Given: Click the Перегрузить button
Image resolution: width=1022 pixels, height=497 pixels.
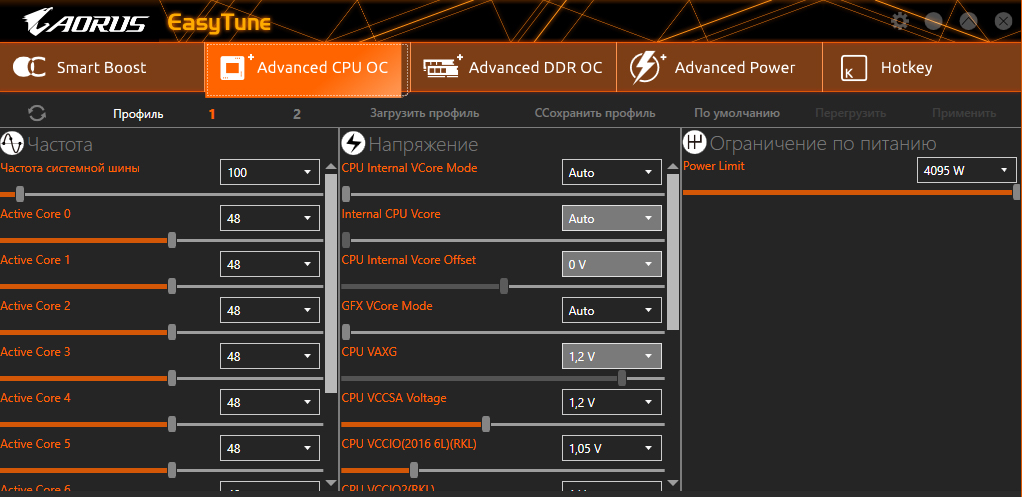Looking at the screenshot, I should click(x=851, y=113).
